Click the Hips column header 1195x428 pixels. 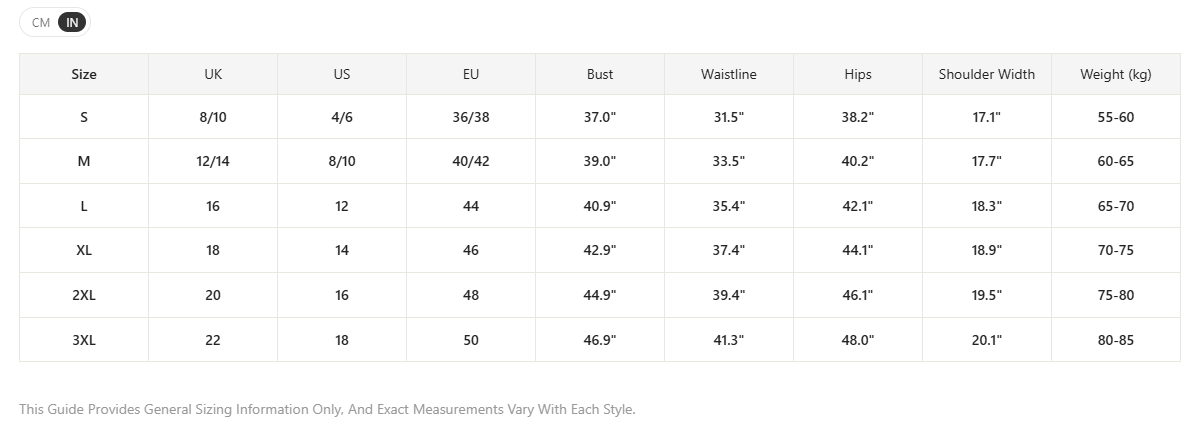(857, 75)
